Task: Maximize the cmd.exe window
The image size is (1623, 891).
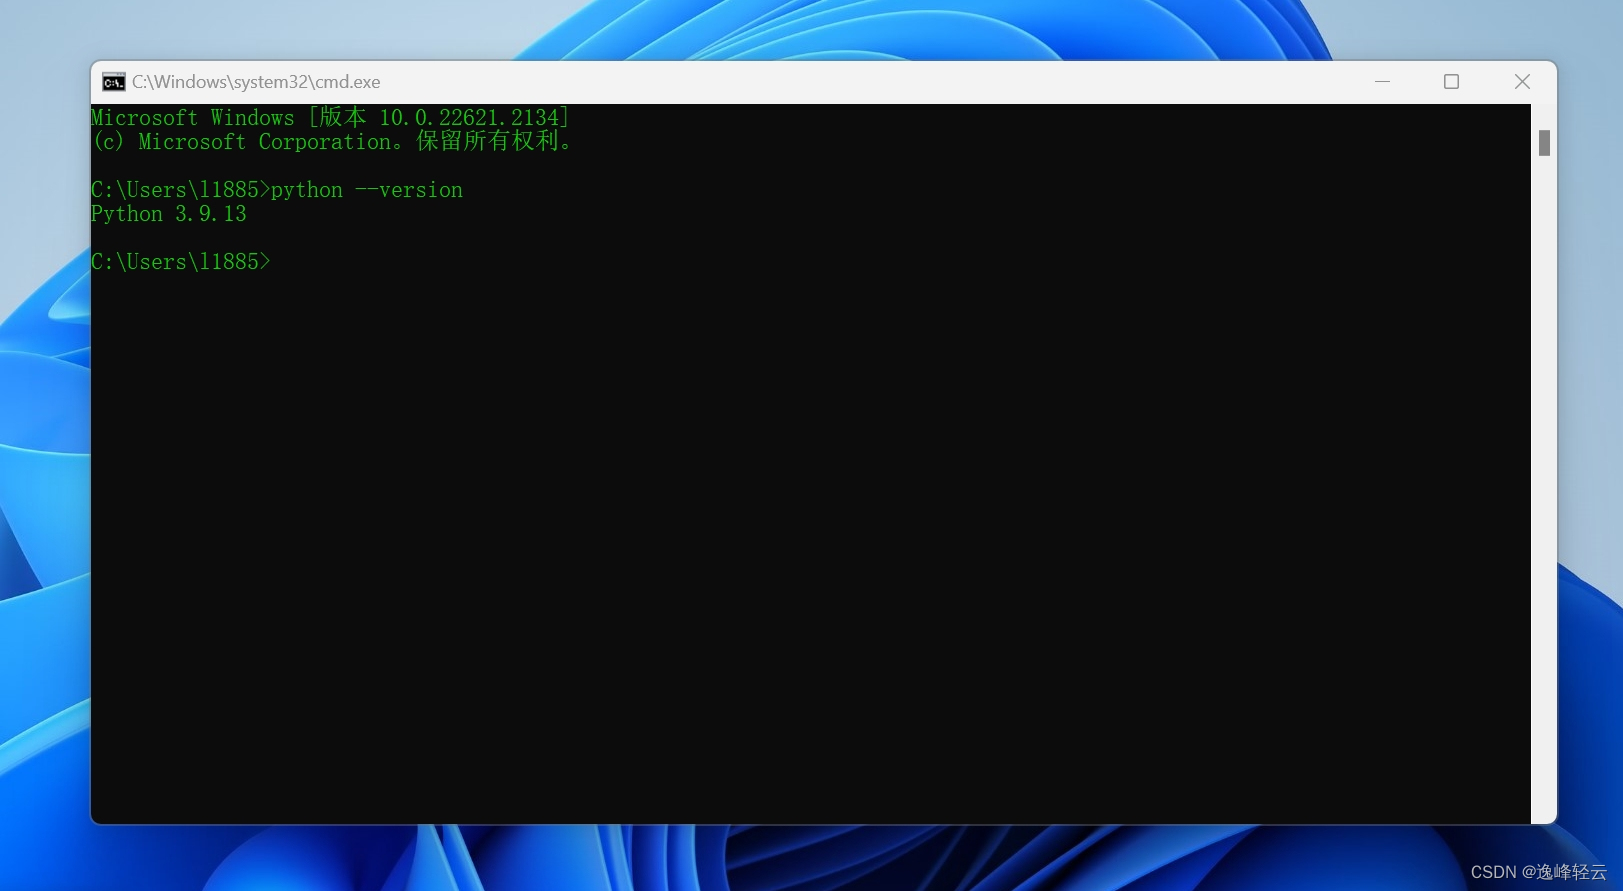Action: coord(1451,82)
